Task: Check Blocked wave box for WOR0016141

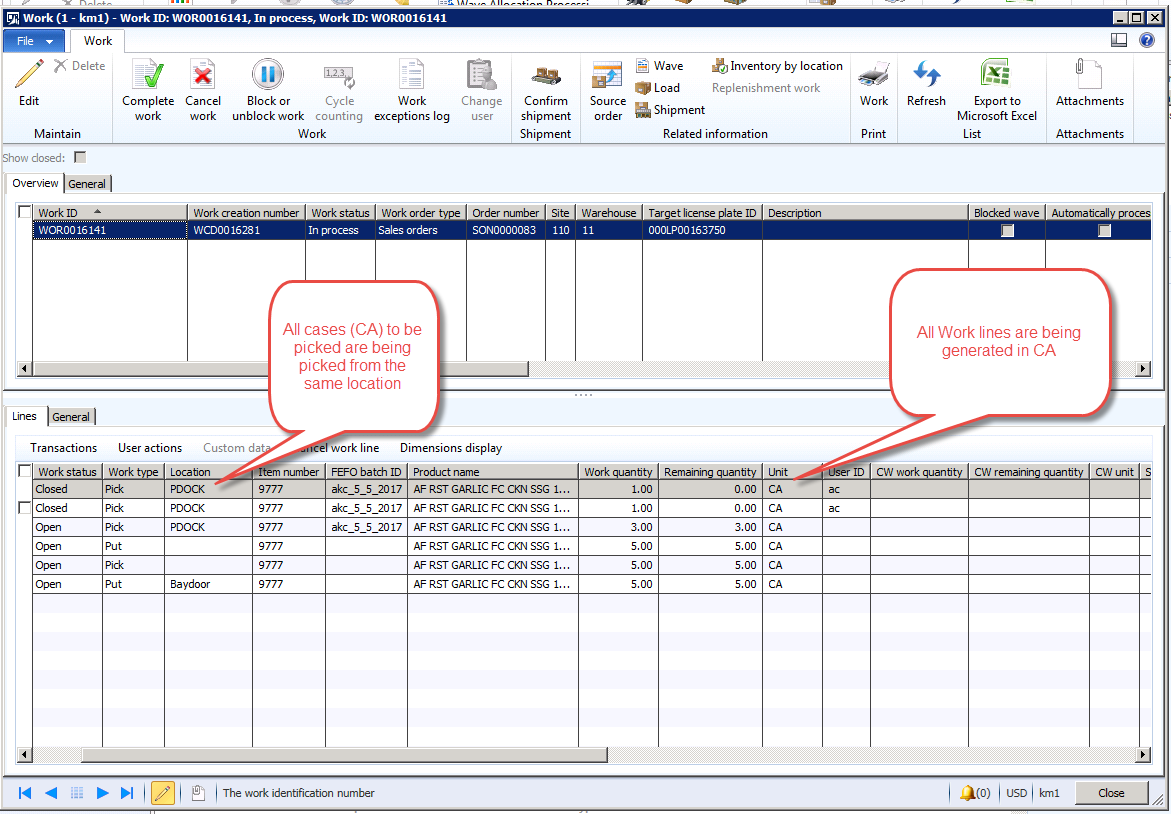Action: (1008, 230)
